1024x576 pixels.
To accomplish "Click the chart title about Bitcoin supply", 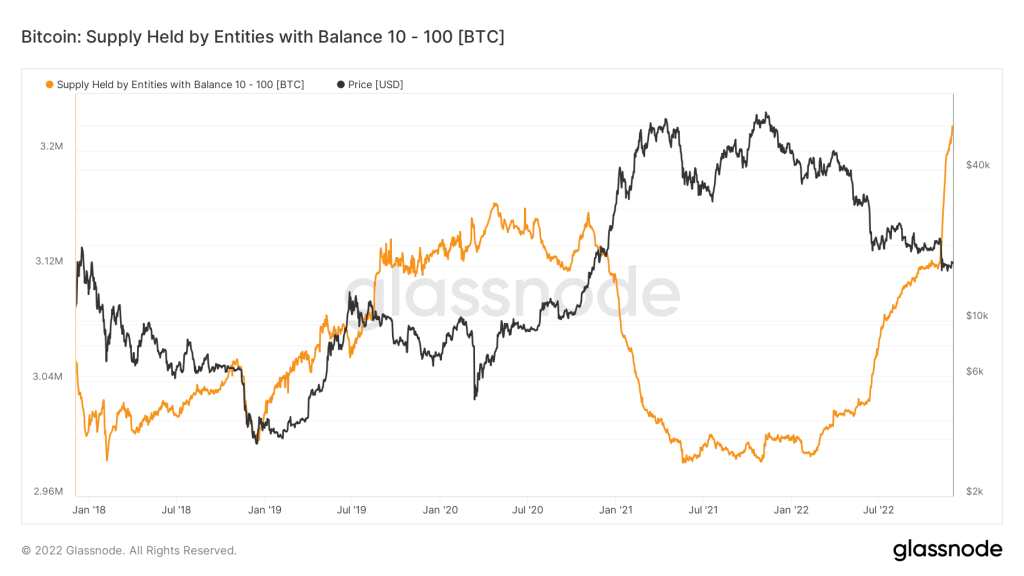I will pos(262,37).
